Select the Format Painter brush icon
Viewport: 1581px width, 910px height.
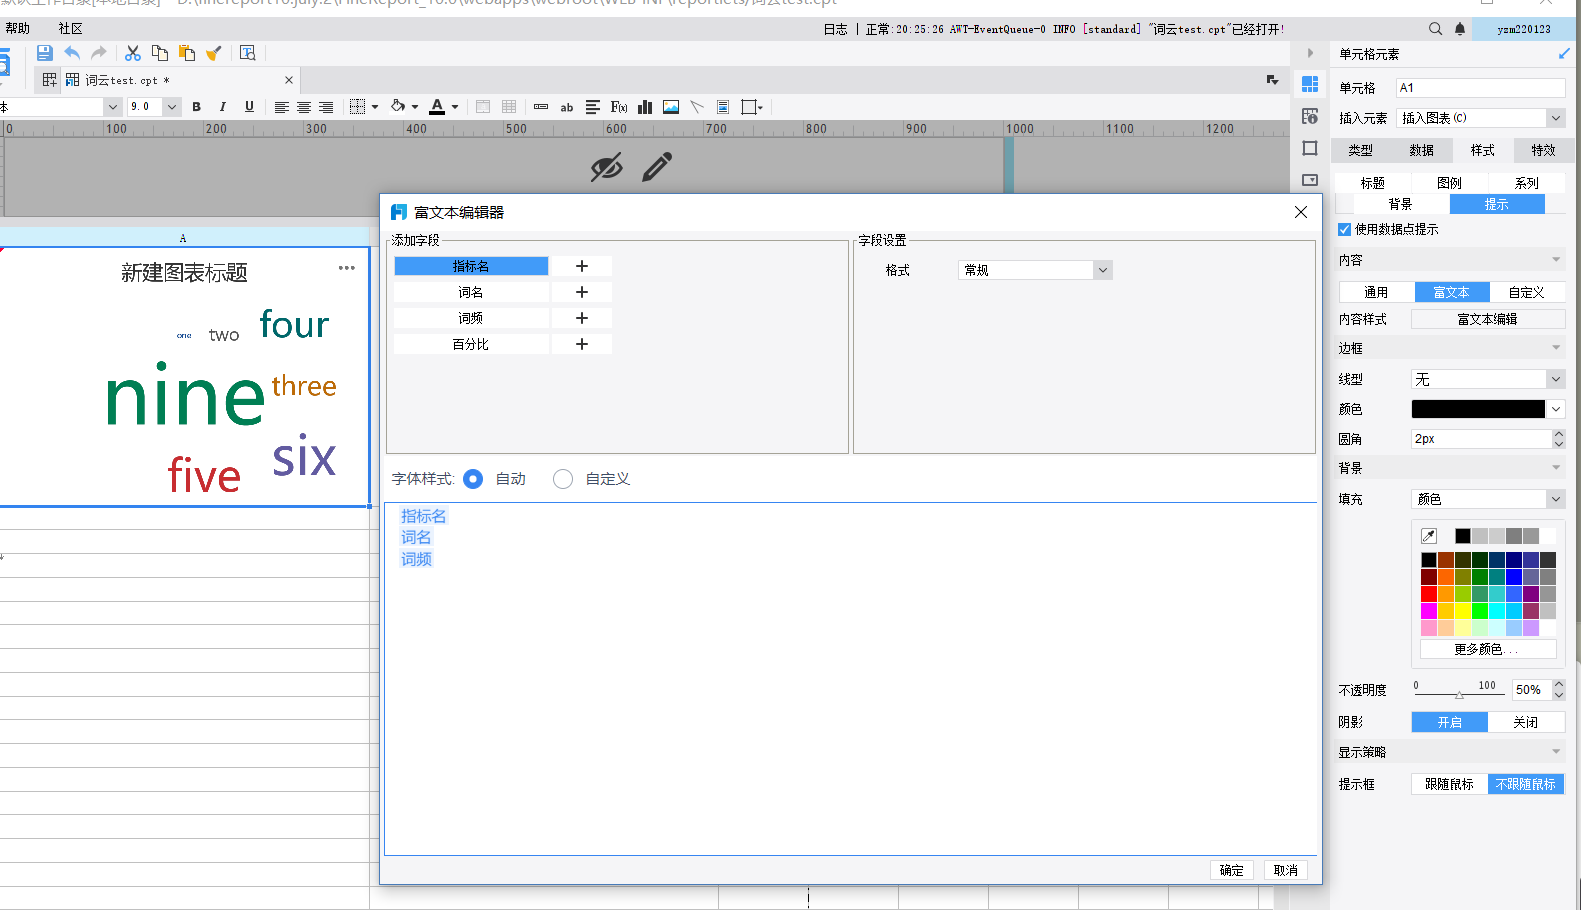point(213,53)
